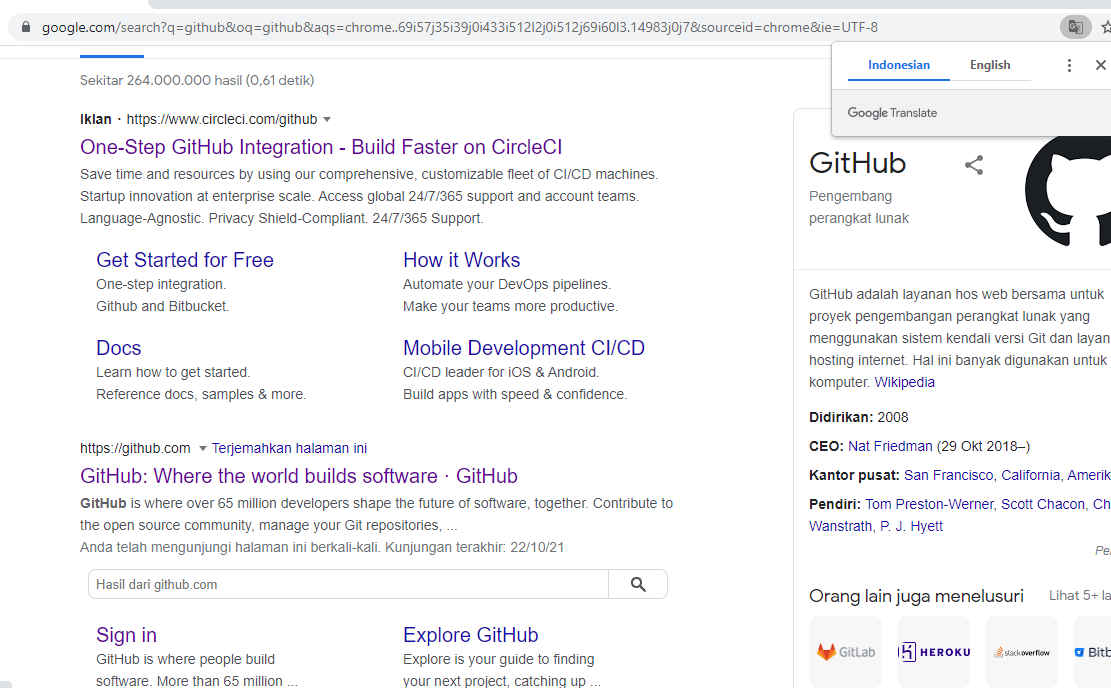1111x688 pixels.
Task: Click the Google Translate icon in address bar
Action: click(x=1075, y=28)
